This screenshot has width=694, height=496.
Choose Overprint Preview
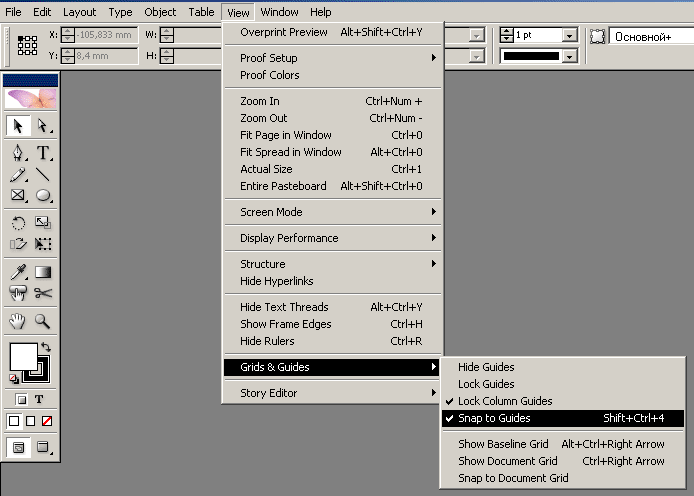pos(332,32)
